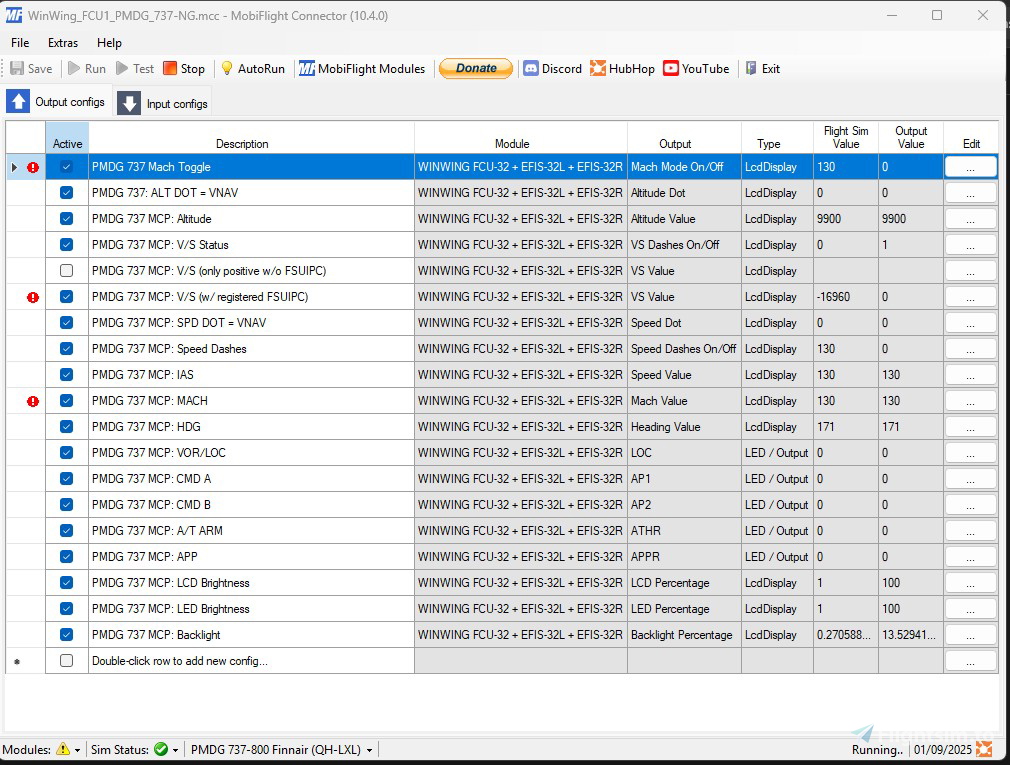Switch to Input configs tab
Image resolution: width=1010 pixels, height=765 pixels.
tap(163, 103)
